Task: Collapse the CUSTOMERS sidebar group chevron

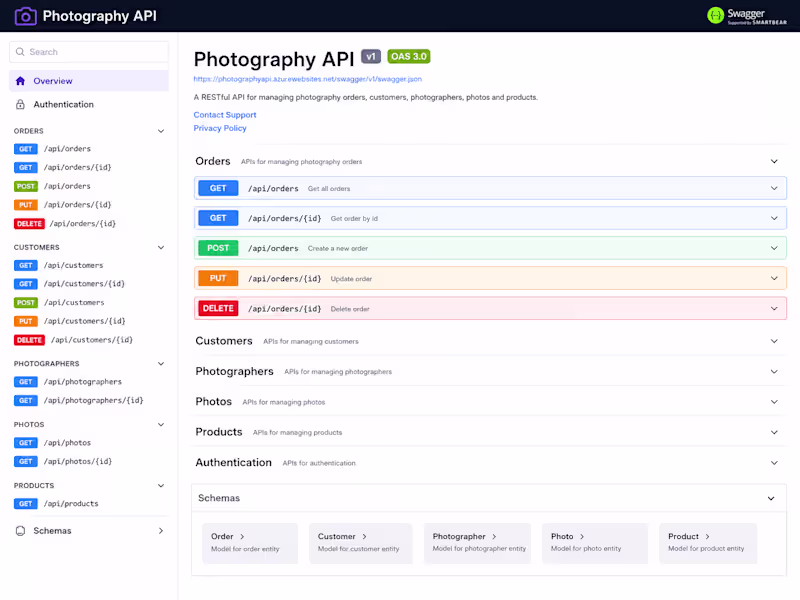Action: pyautogui.click(x=161, y=247)
